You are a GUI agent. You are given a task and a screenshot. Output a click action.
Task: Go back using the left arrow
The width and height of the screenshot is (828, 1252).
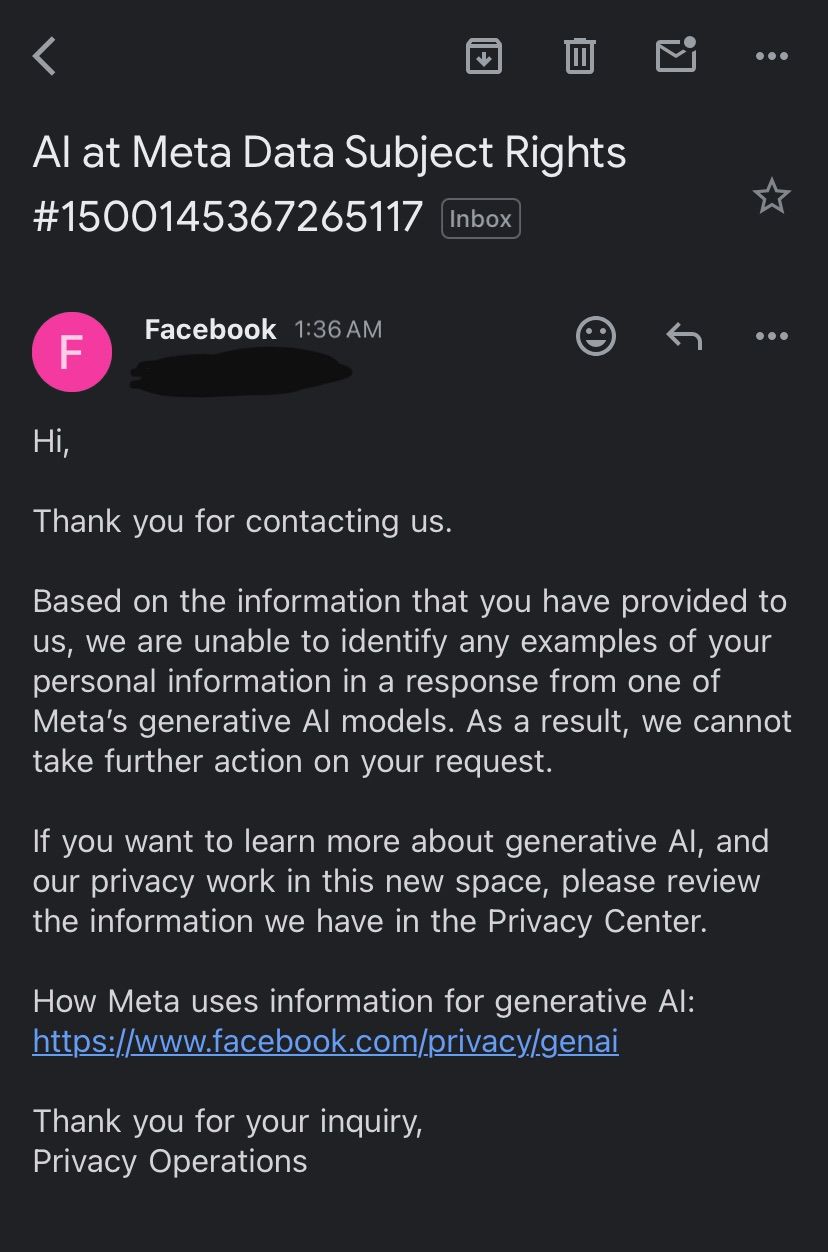[x=45, y=56]
